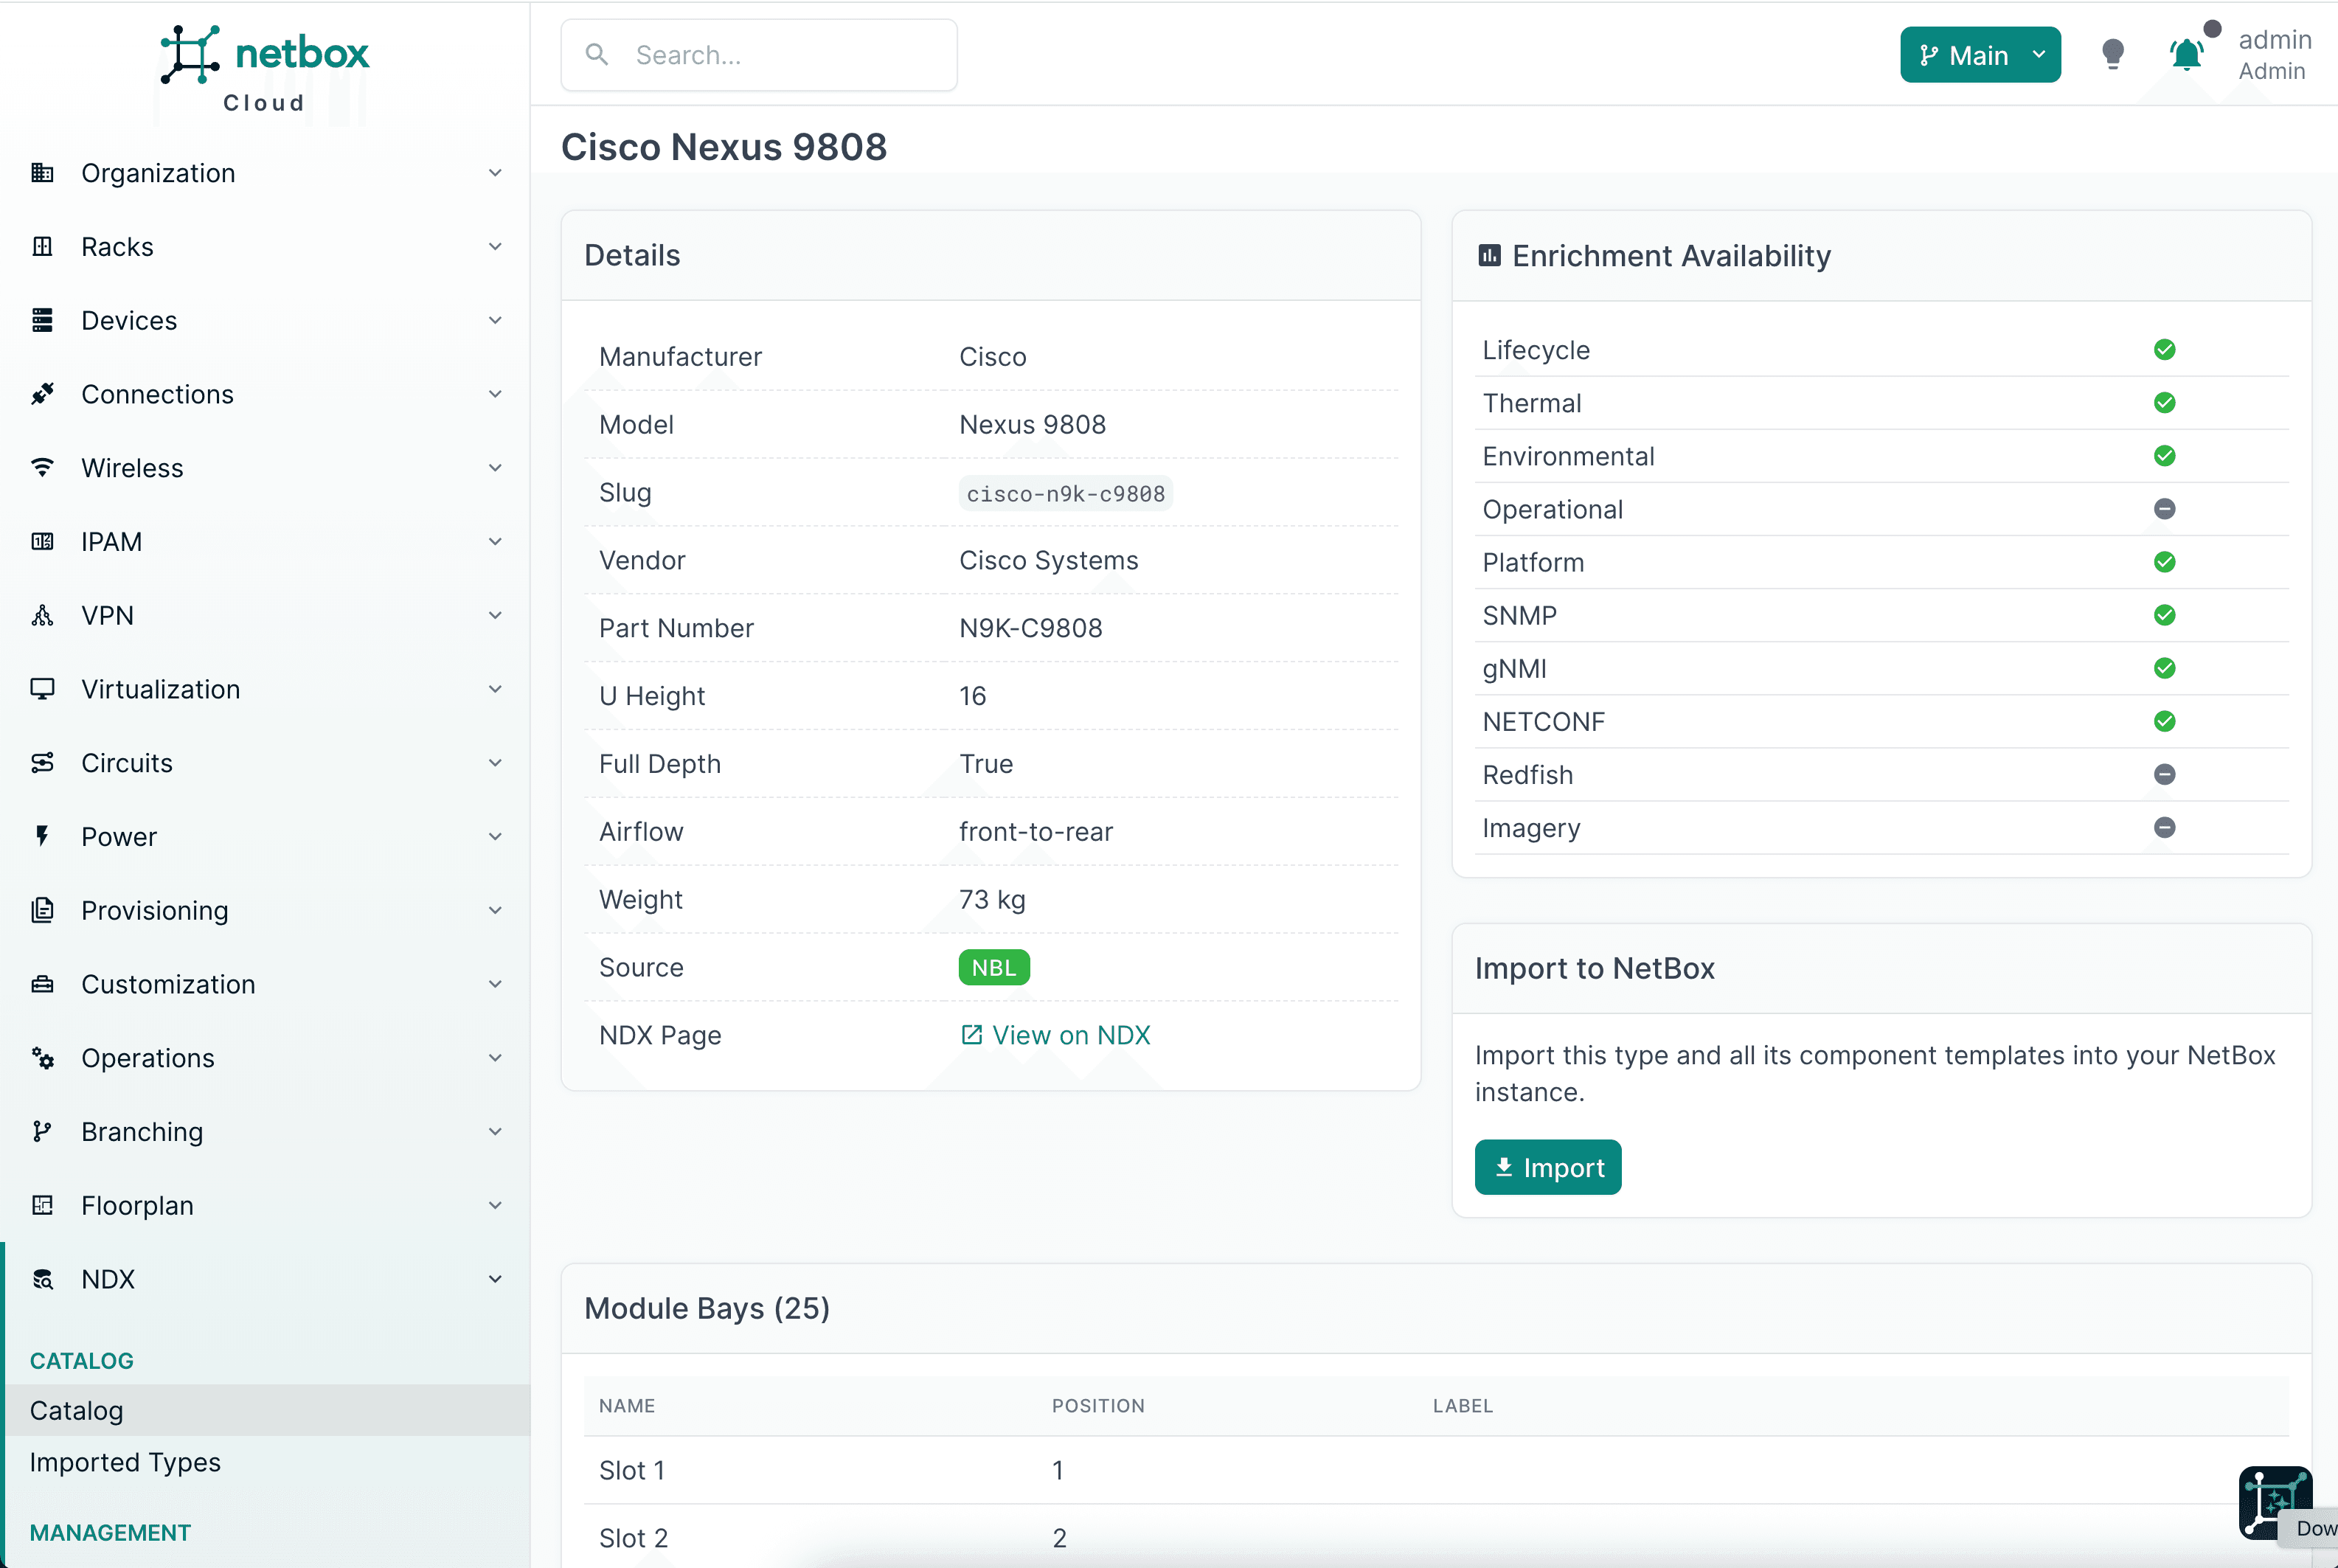2338x1568 pixels.
Task: Open the Main branch dropdown
Action: pyautogui.click(x=1980, y=55)
